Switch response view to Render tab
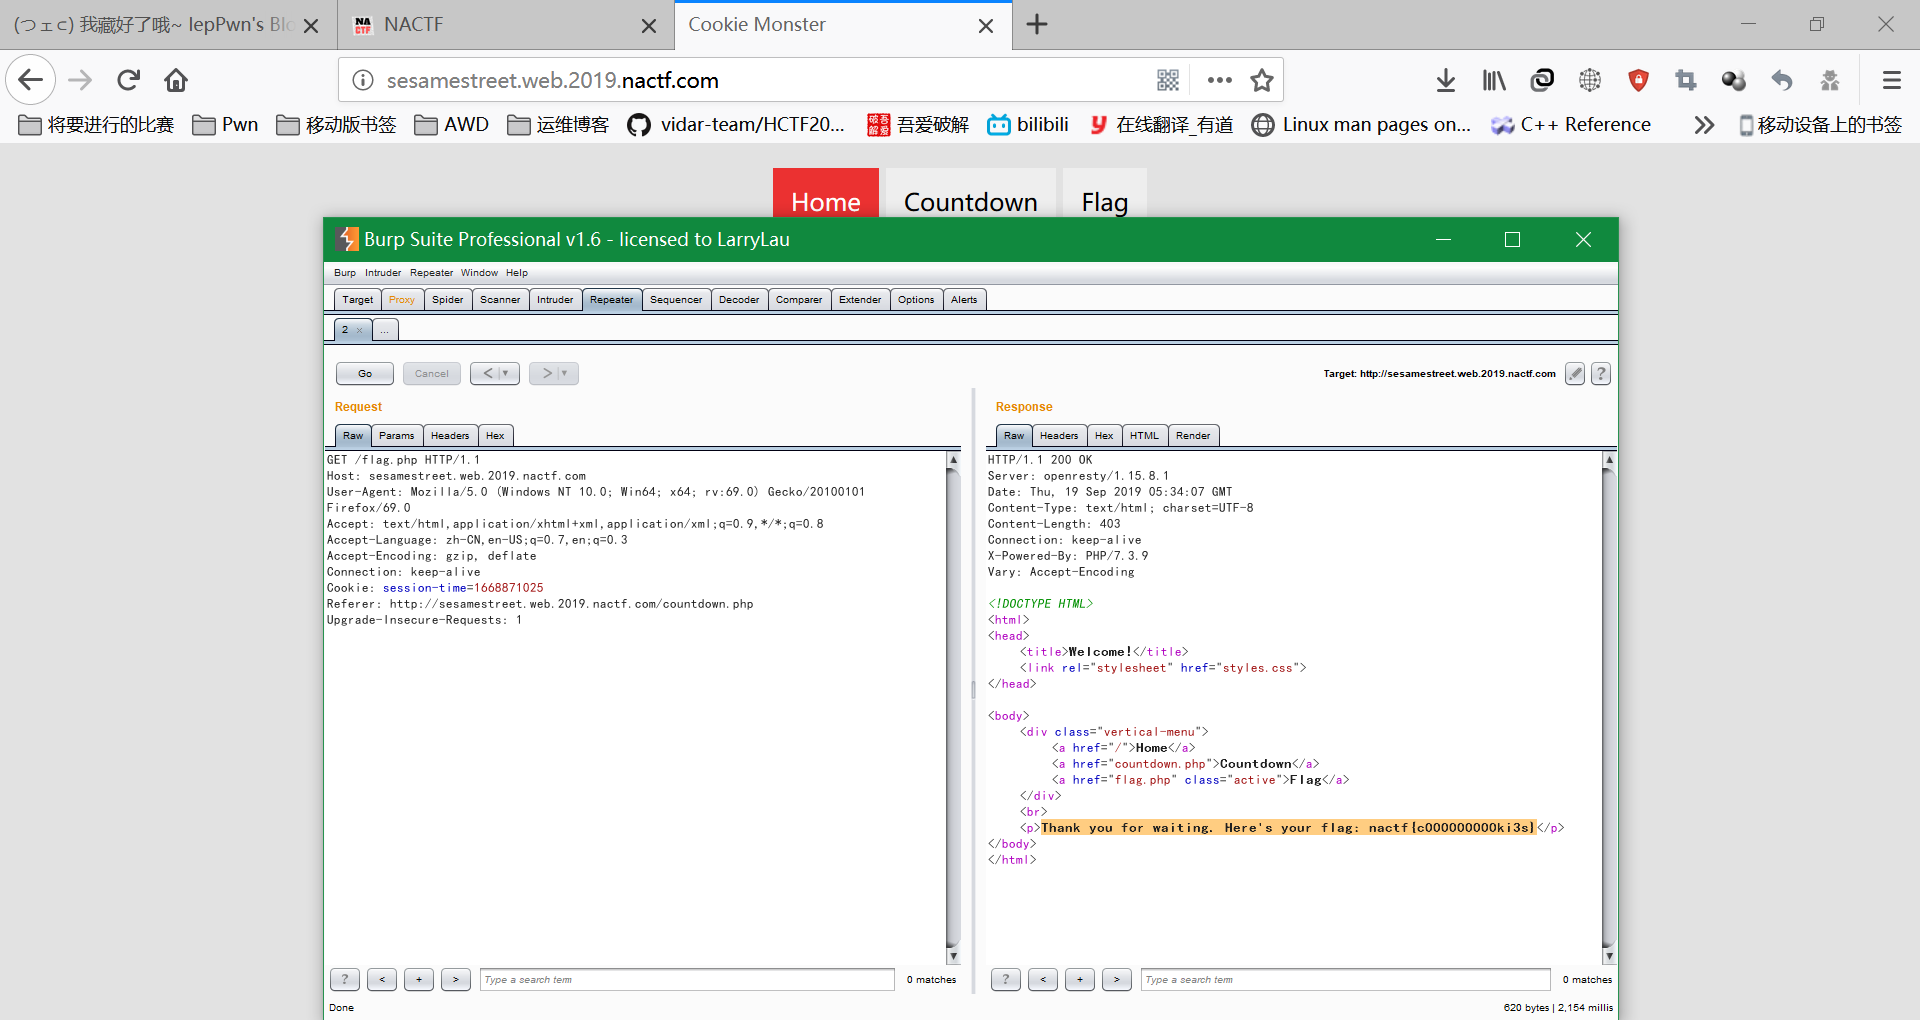This screenshot has height=1020, width=1920. point(1193,436)
